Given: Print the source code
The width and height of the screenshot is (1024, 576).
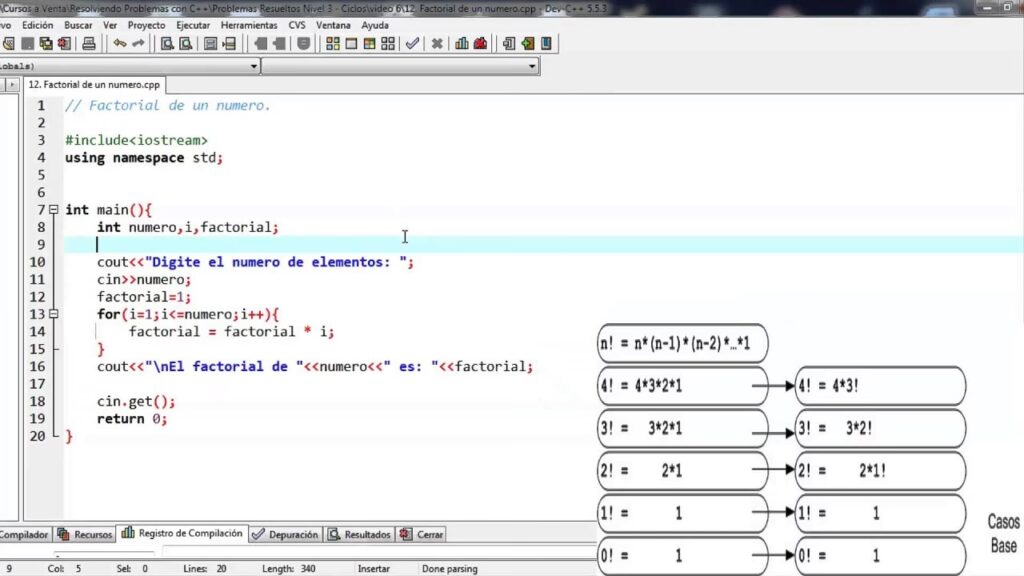Looking at the screenshot, I should coord(89,43).
